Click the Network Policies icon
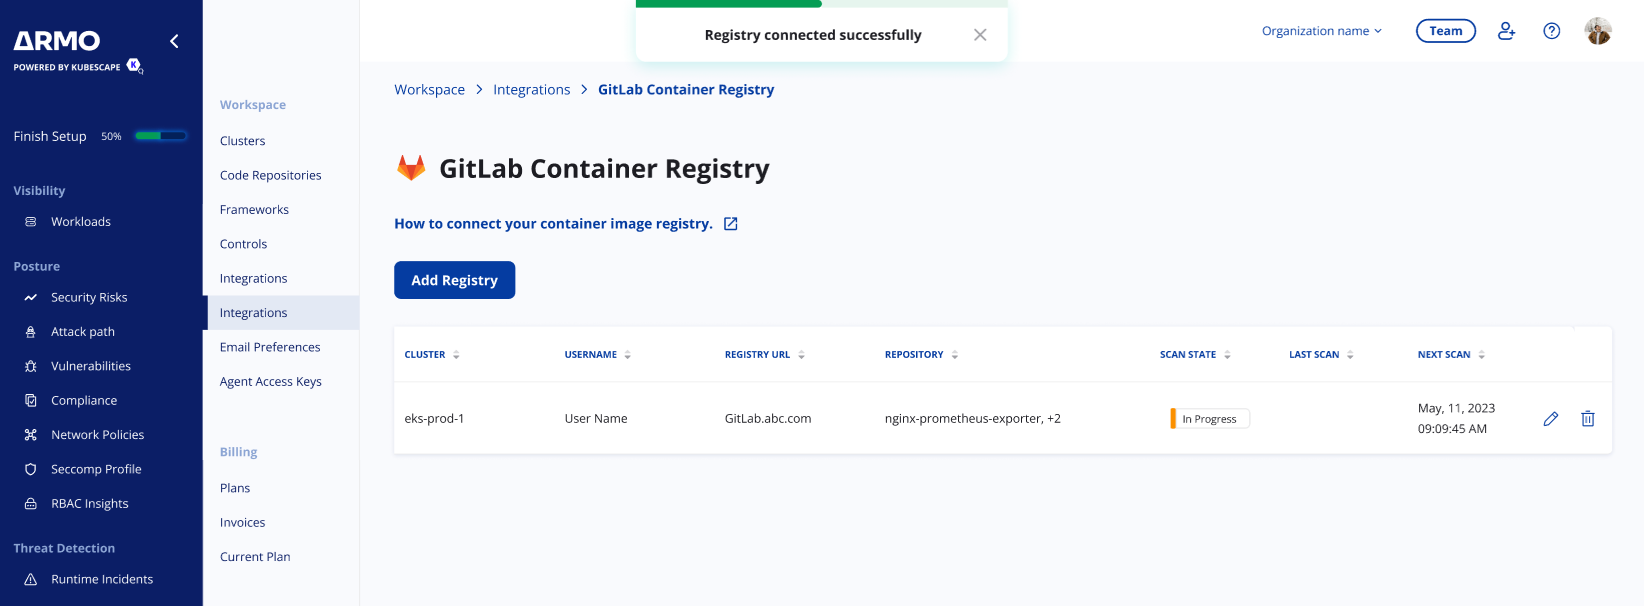1644x606 pixels. pos(30,435)
